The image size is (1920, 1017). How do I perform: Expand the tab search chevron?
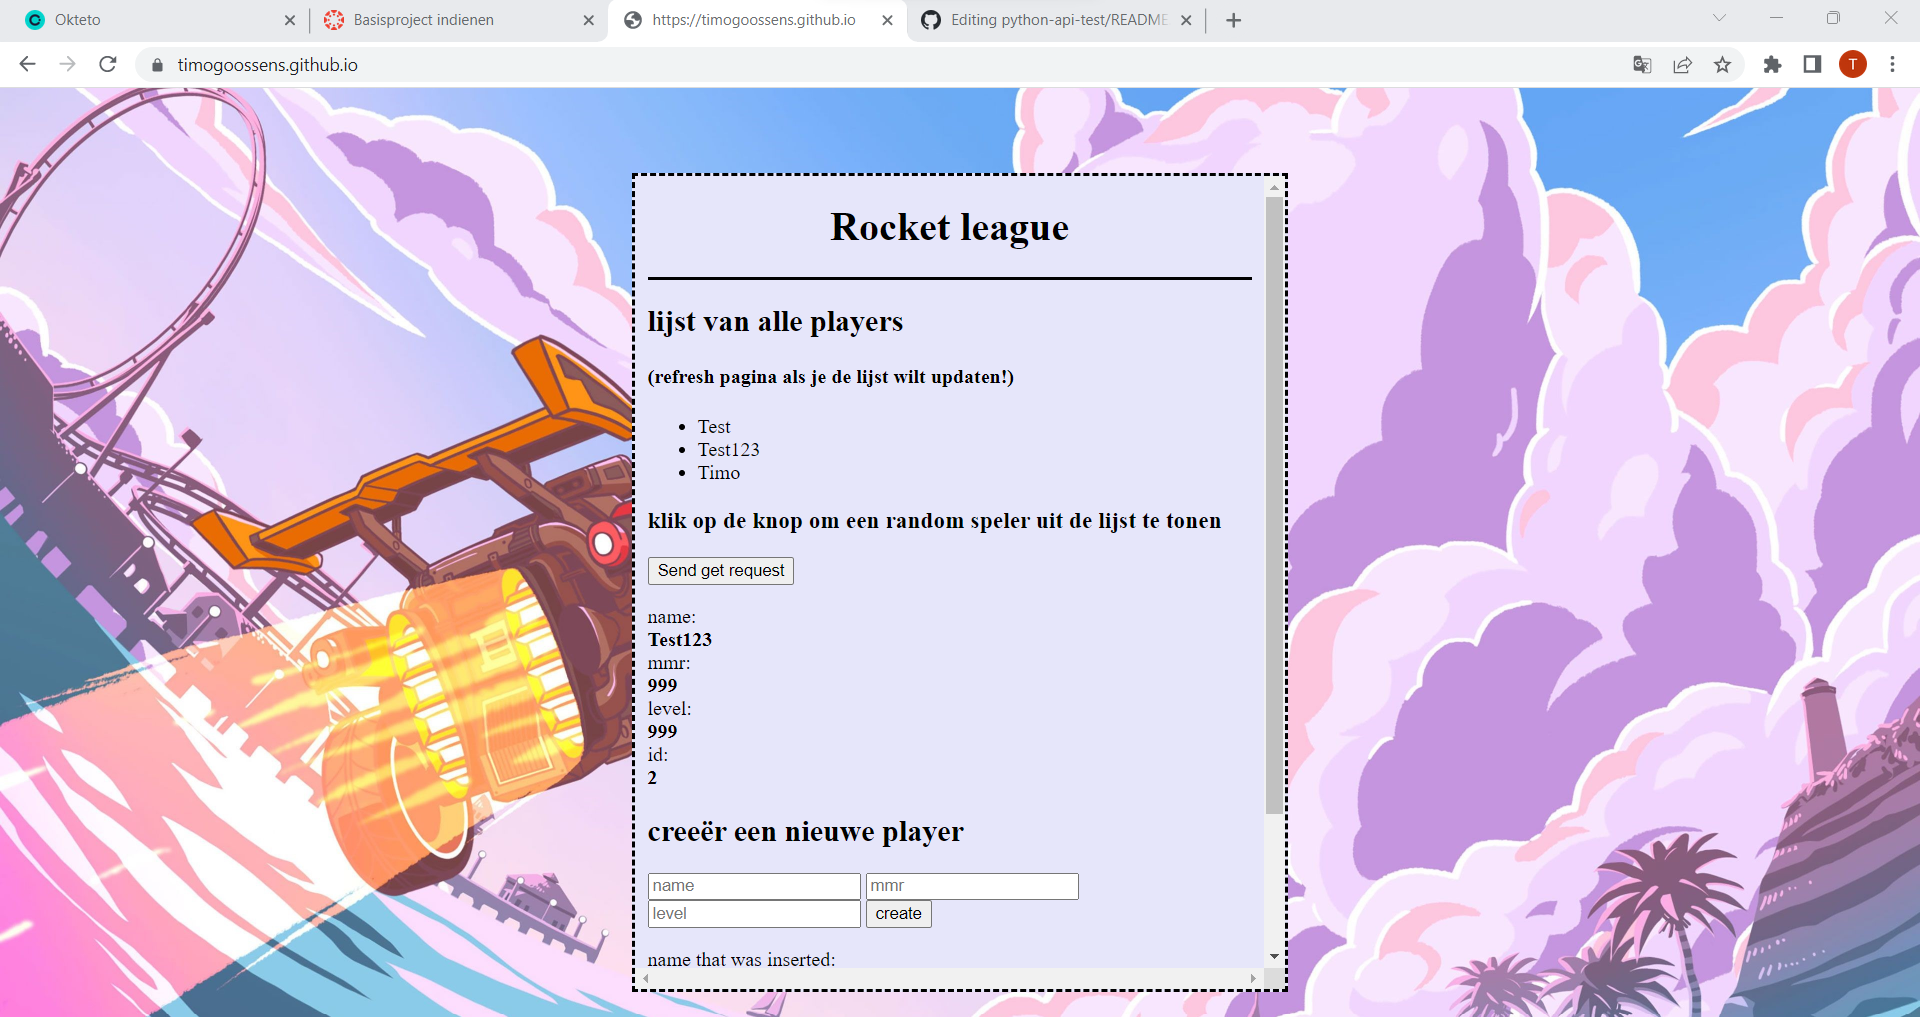[x=1719, y=18]
